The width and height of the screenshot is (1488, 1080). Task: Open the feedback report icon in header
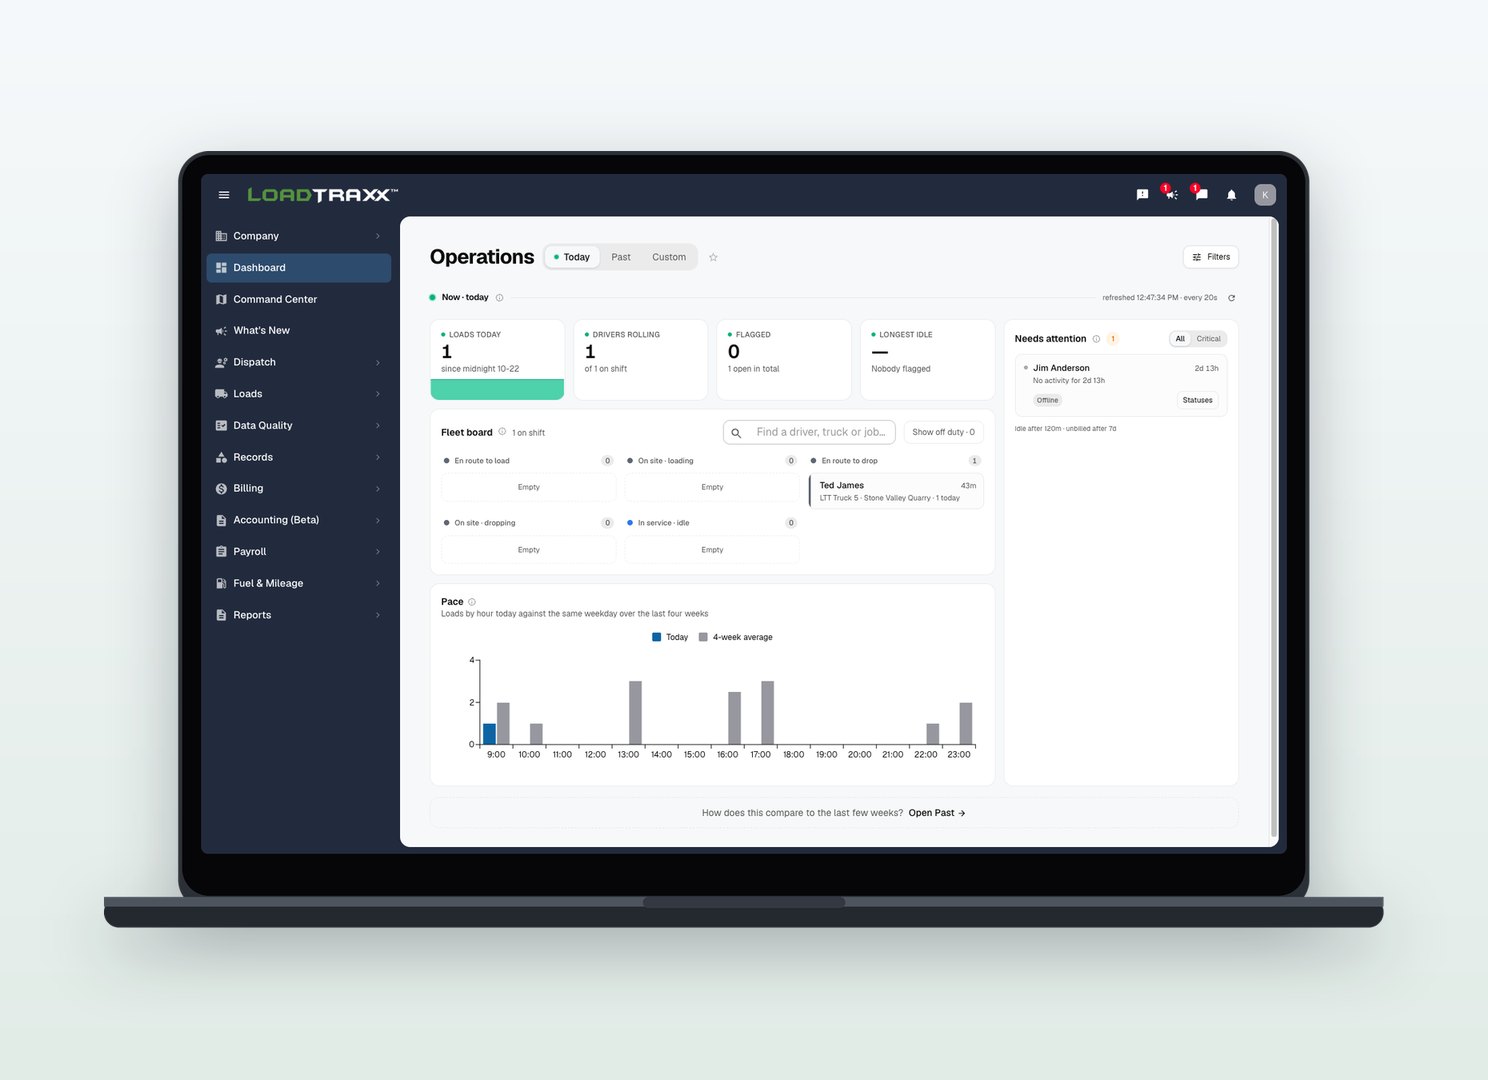[1142, 195]
